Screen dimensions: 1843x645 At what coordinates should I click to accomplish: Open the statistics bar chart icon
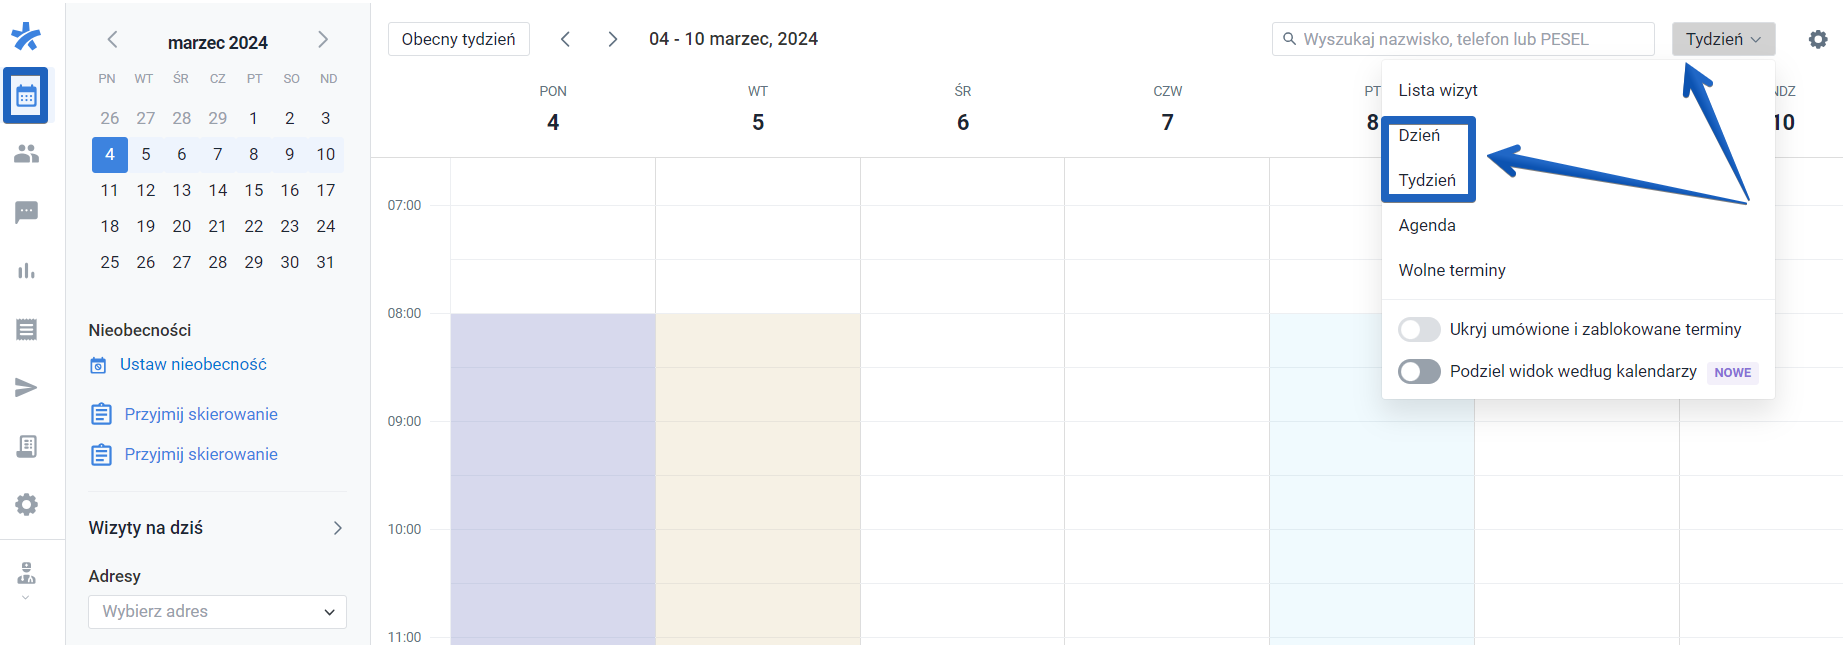pos(26,271)
